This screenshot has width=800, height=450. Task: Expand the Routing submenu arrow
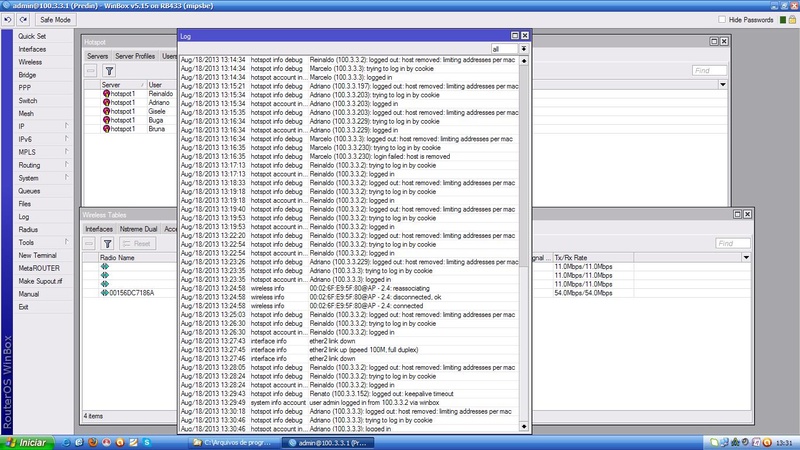coord(67,164)
